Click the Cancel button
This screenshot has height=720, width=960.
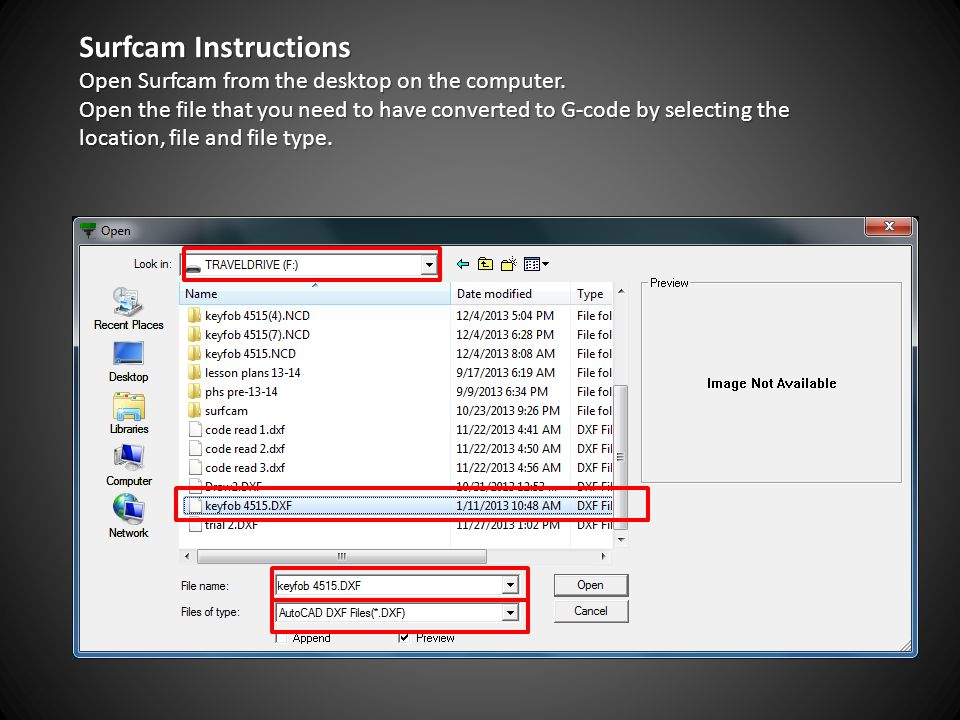(591, 611)
